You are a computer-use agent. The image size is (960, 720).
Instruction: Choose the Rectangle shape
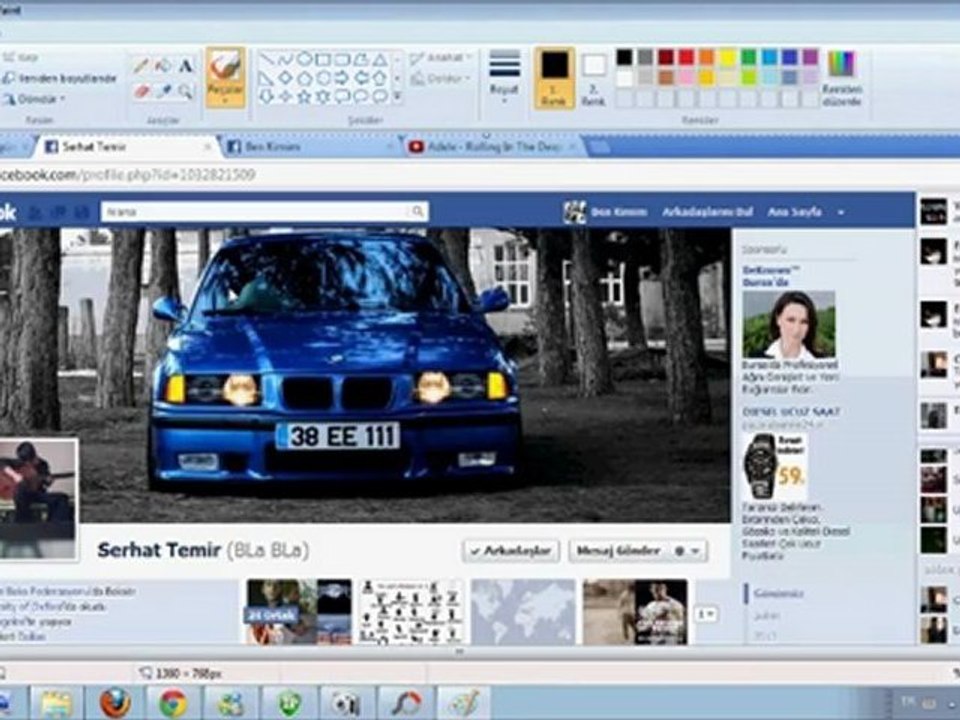pyautogui.click(x=323, y=59)
